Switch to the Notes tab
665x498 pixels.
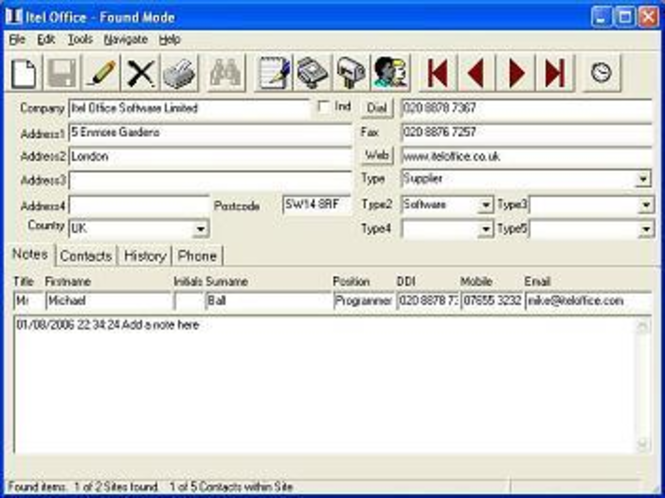30,254
